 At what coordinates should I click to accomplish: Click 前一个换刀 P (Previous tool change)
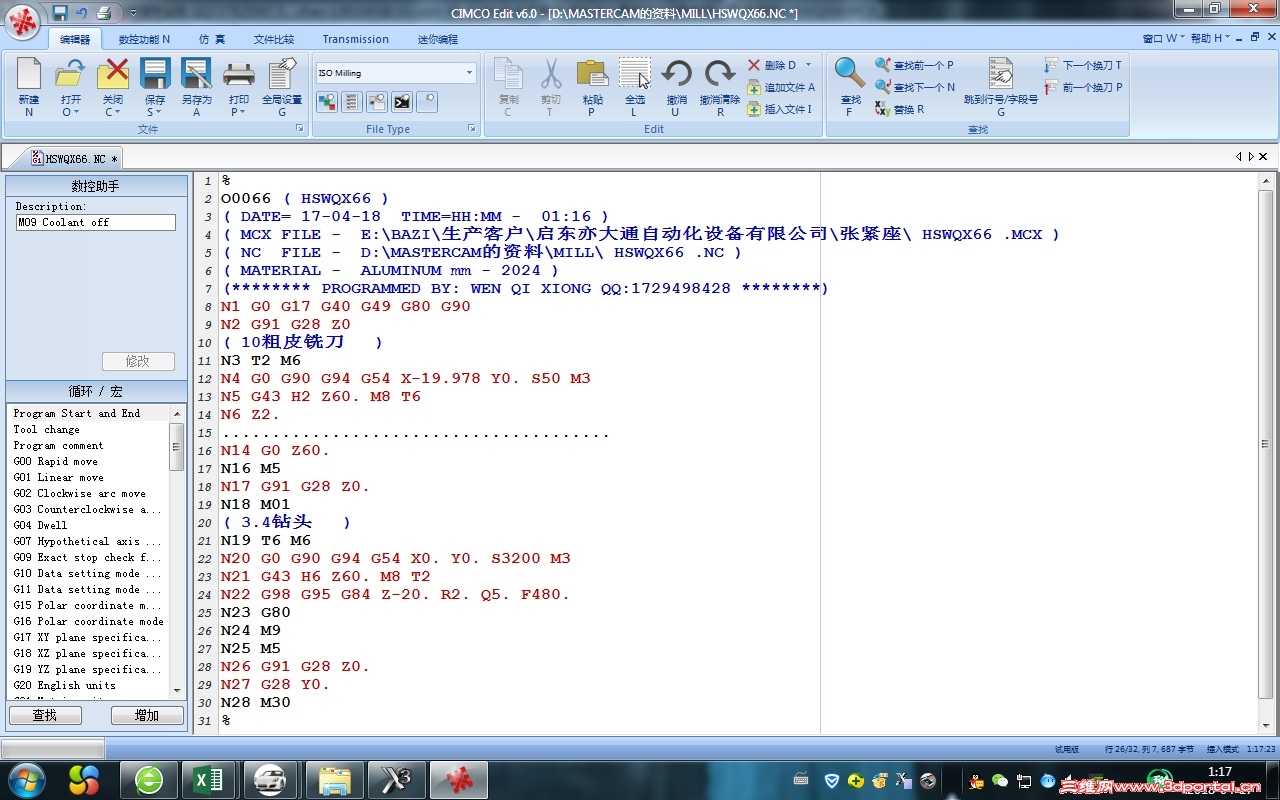[x=1083, y=87]
